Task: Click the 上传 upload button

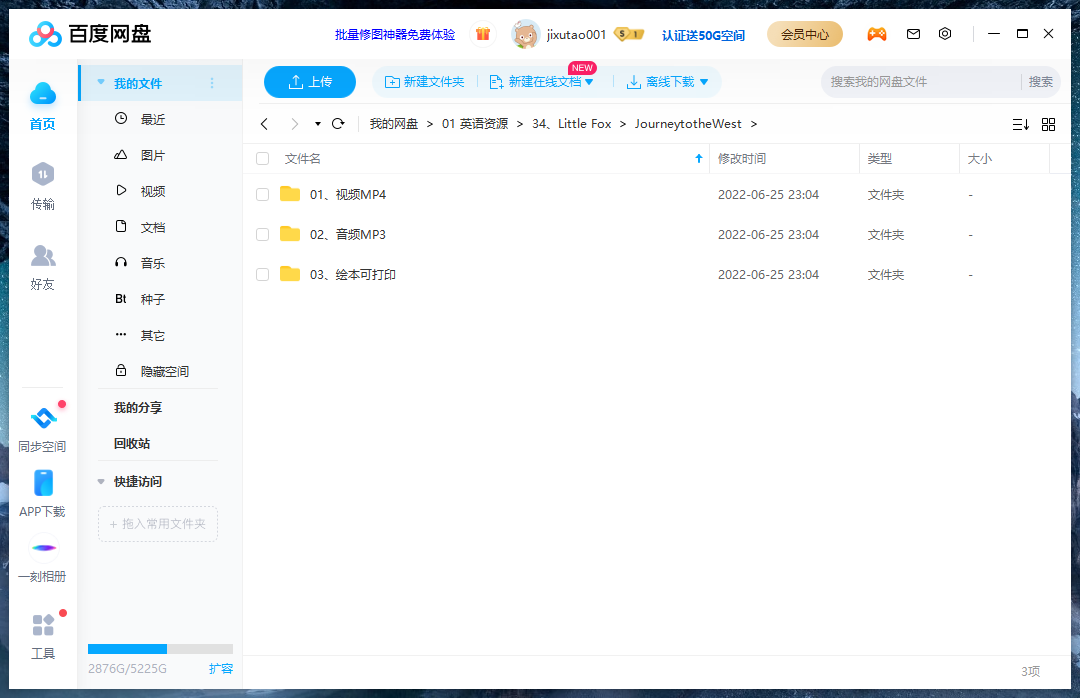Action: point(310,82)
